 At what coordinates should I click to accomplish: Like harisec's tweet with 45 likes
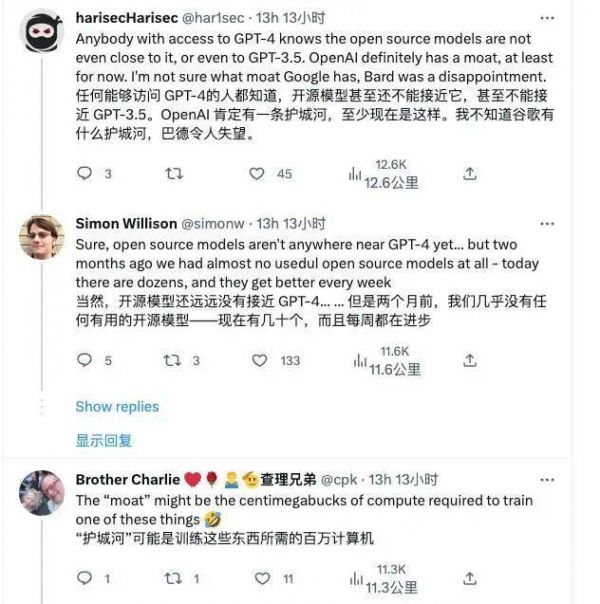[x=258, y=174]
